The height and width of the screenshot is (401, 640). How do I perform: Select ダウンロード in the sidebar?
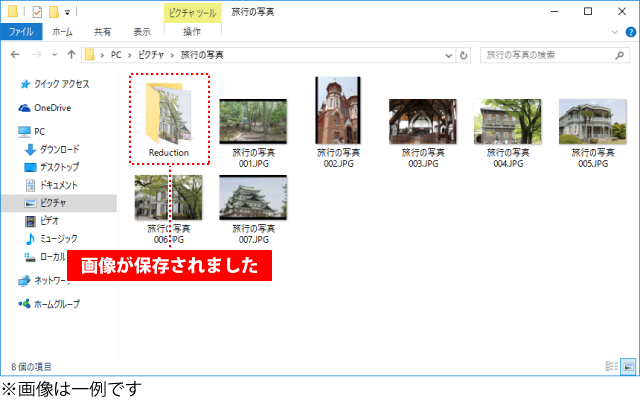click(60, 149)
